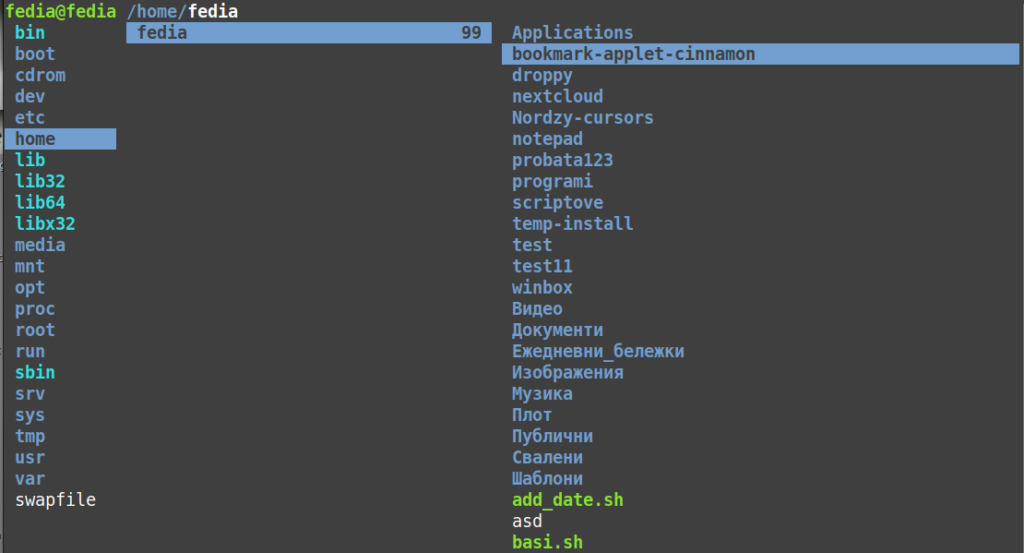Click the basi.sh script file
Image resolution: width=1024 pixels, height=553 pixels.
[x=547, y=543]
